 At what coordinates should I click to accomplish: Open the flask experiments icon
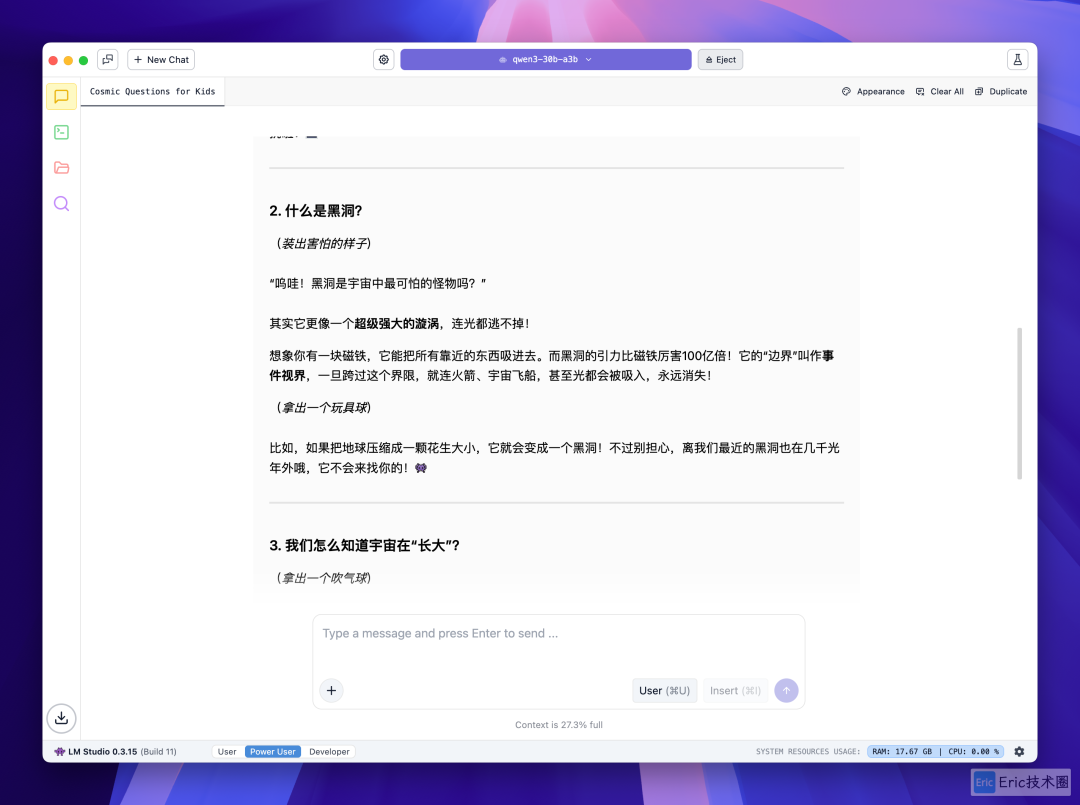1017,60
